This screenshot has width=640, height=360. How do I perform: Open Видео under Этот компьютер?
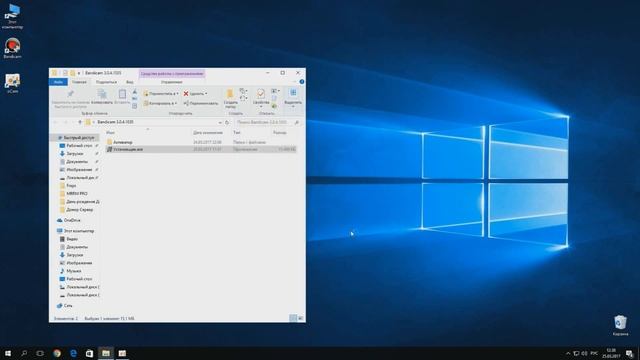pos(72,239)
